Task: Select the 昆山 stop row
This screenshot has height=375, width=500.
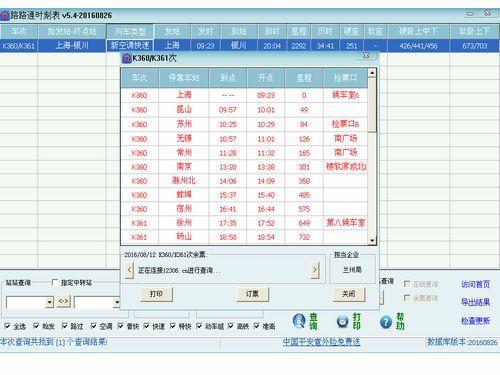Action: click(x=244, y=110)
